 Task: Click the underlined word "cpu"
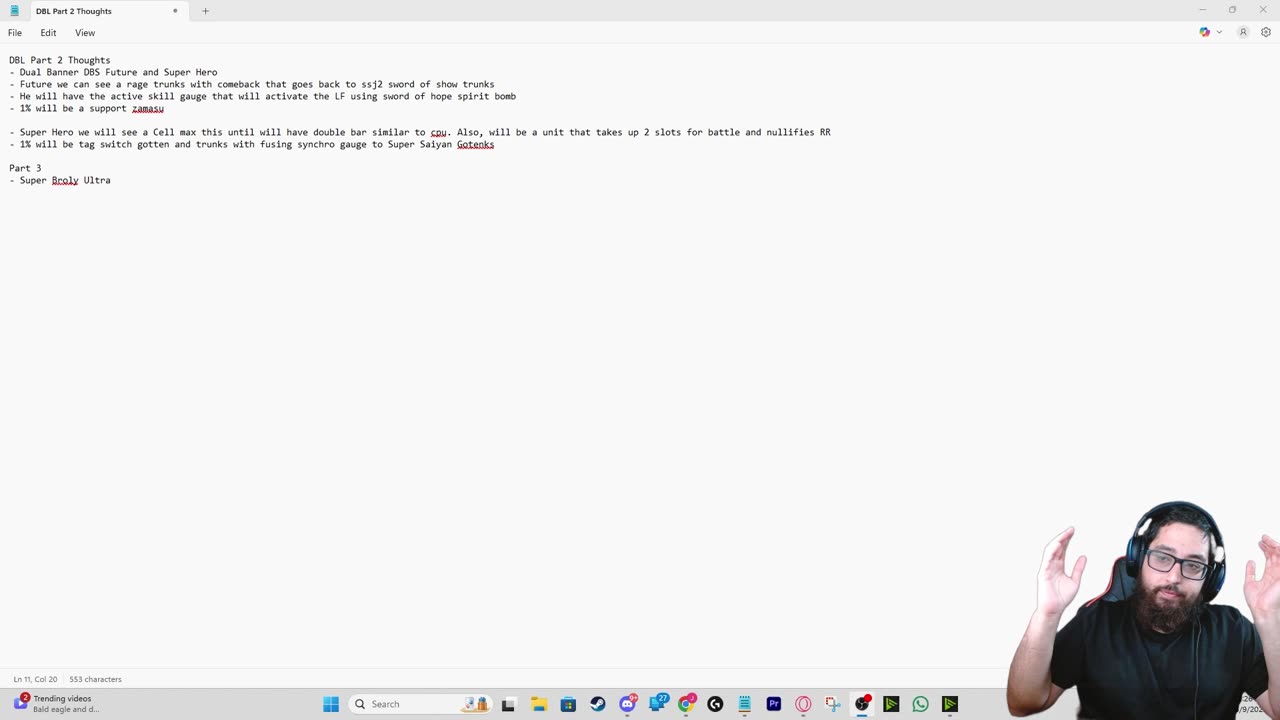pos(439,132)
